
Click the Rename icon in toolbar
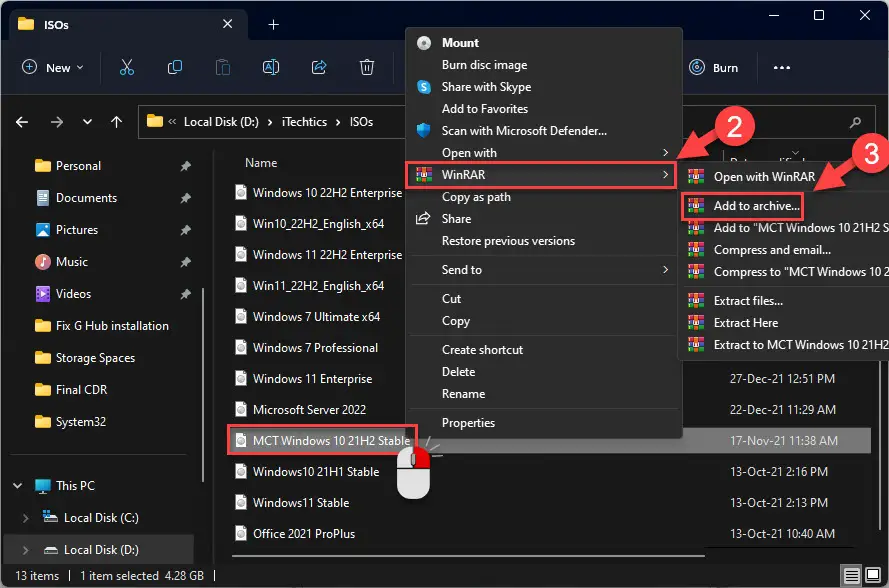pyautogui.click(x=271, y=67)
